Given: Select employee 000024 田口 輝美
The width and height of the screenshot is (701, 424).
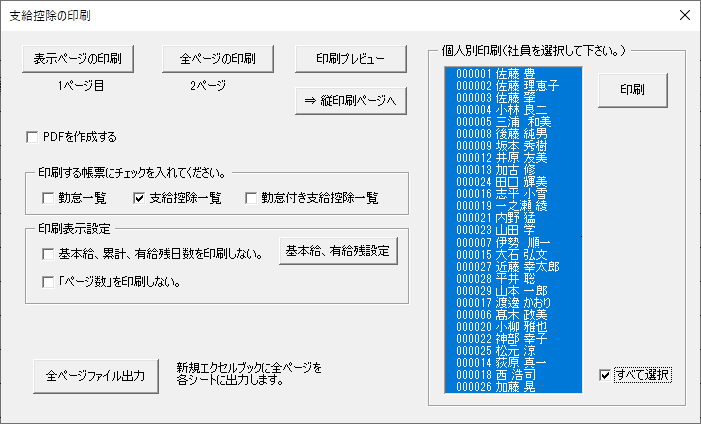Looking at the screenshot, I should [514, 182].
